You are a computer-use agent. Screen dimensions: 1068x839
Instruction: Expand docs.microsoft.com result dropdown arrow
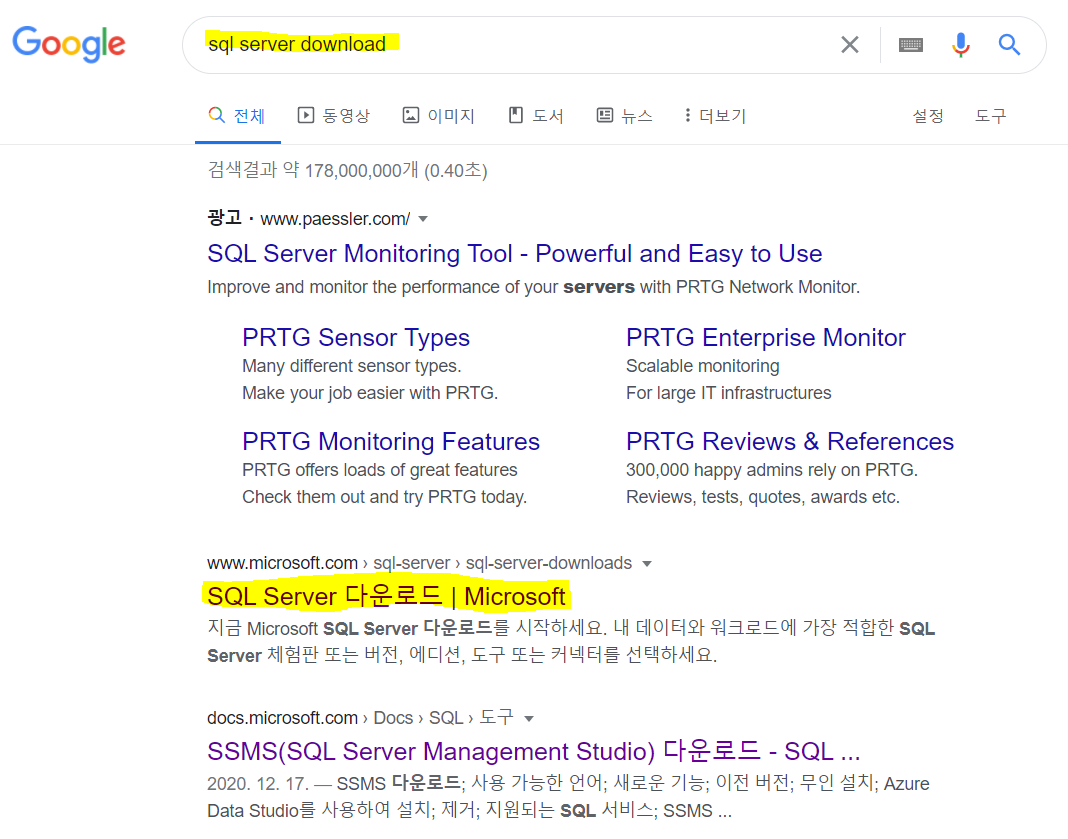[x=529, y=718]
